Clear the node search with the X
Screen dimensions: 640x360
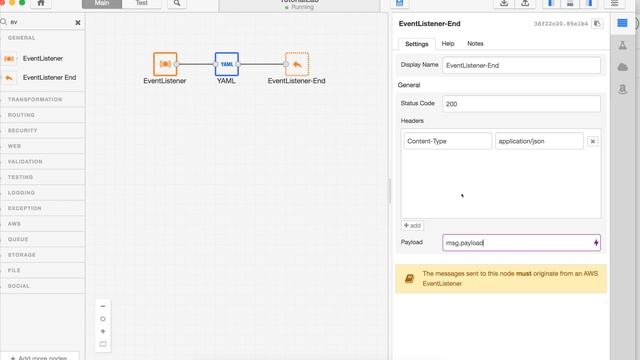[x=78, y=23]
